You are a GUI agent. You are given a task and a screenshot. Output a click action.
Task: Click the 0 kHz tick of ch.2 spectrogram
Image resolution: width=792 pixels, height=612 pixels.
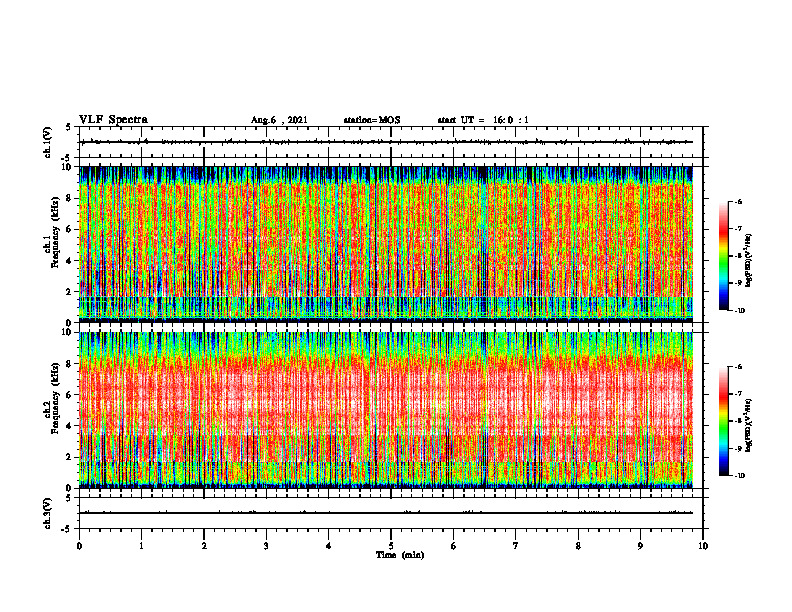click(69, 488)
